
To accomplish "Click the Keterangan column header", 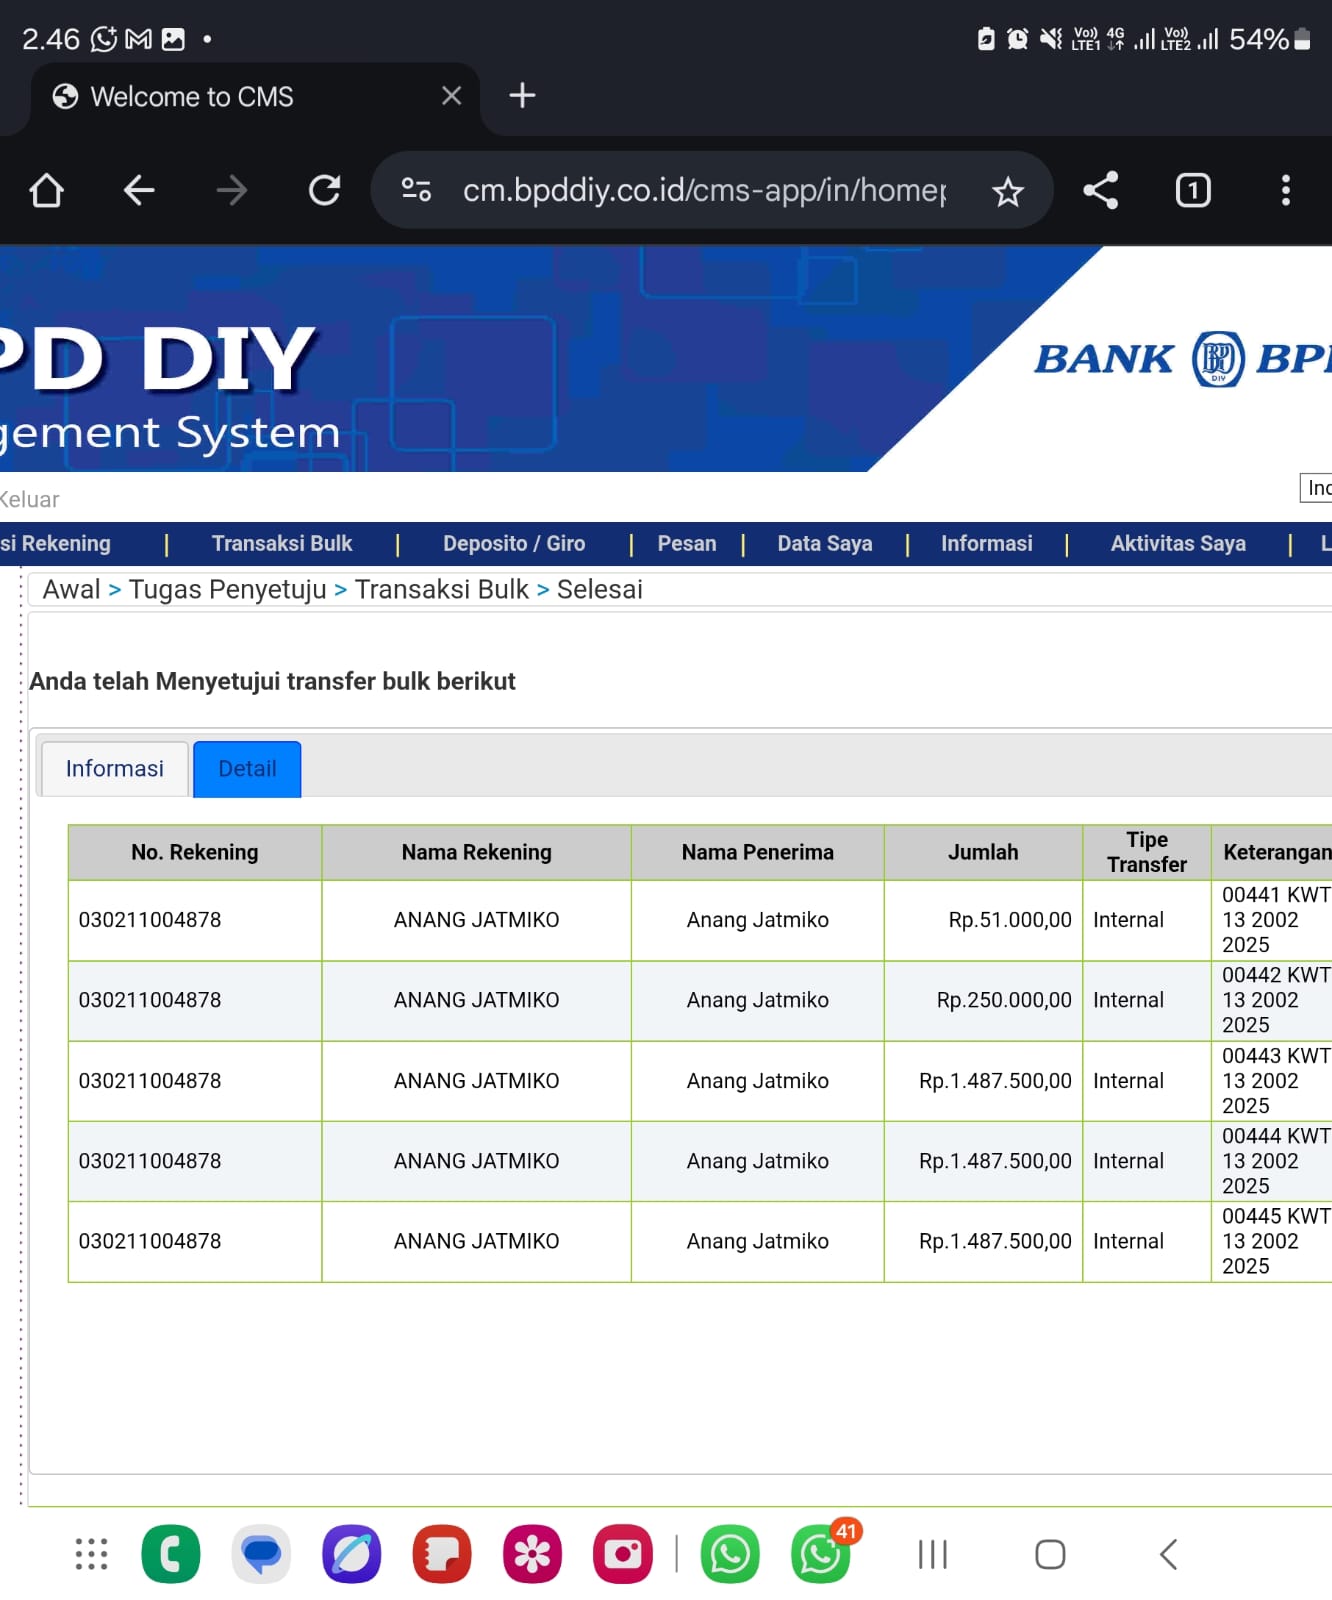I will point(1272,853).
